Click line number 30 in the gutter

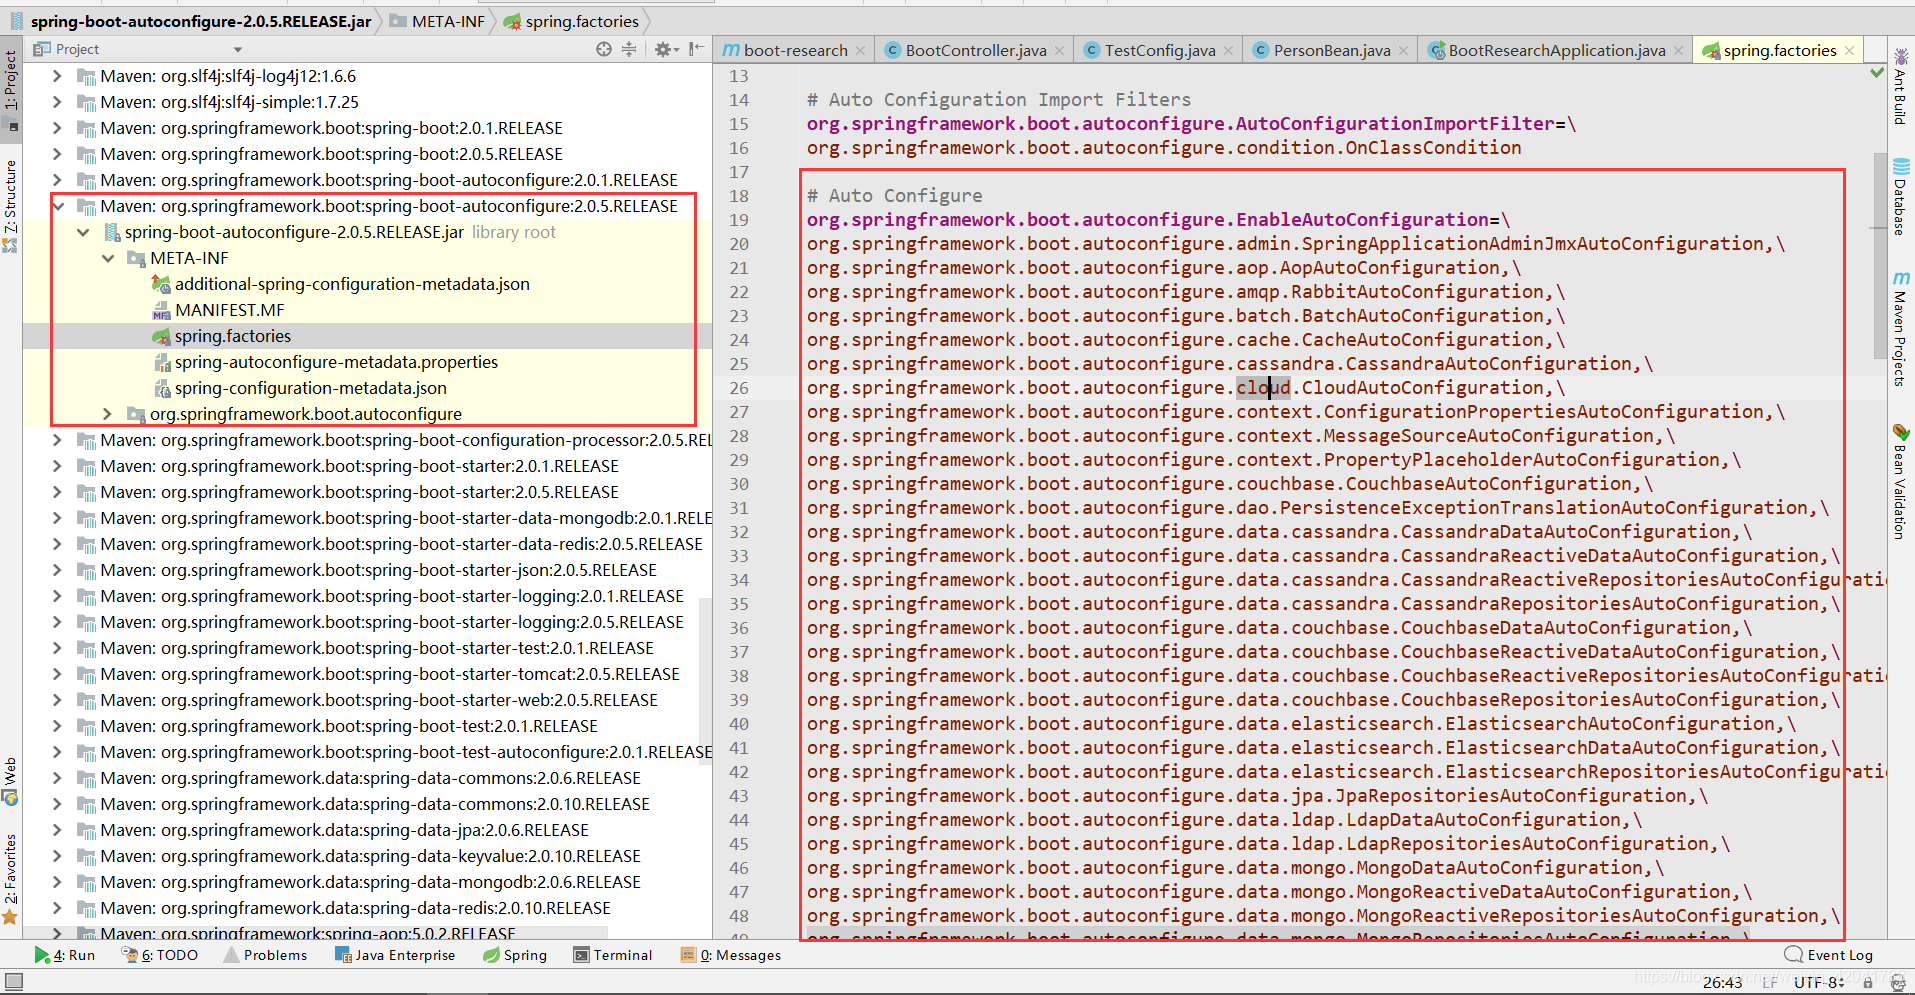[739, 484]
